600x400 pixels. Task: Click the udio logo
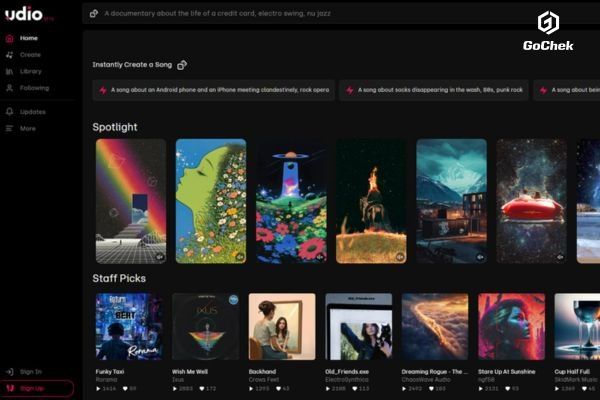(x=24, y=14)
